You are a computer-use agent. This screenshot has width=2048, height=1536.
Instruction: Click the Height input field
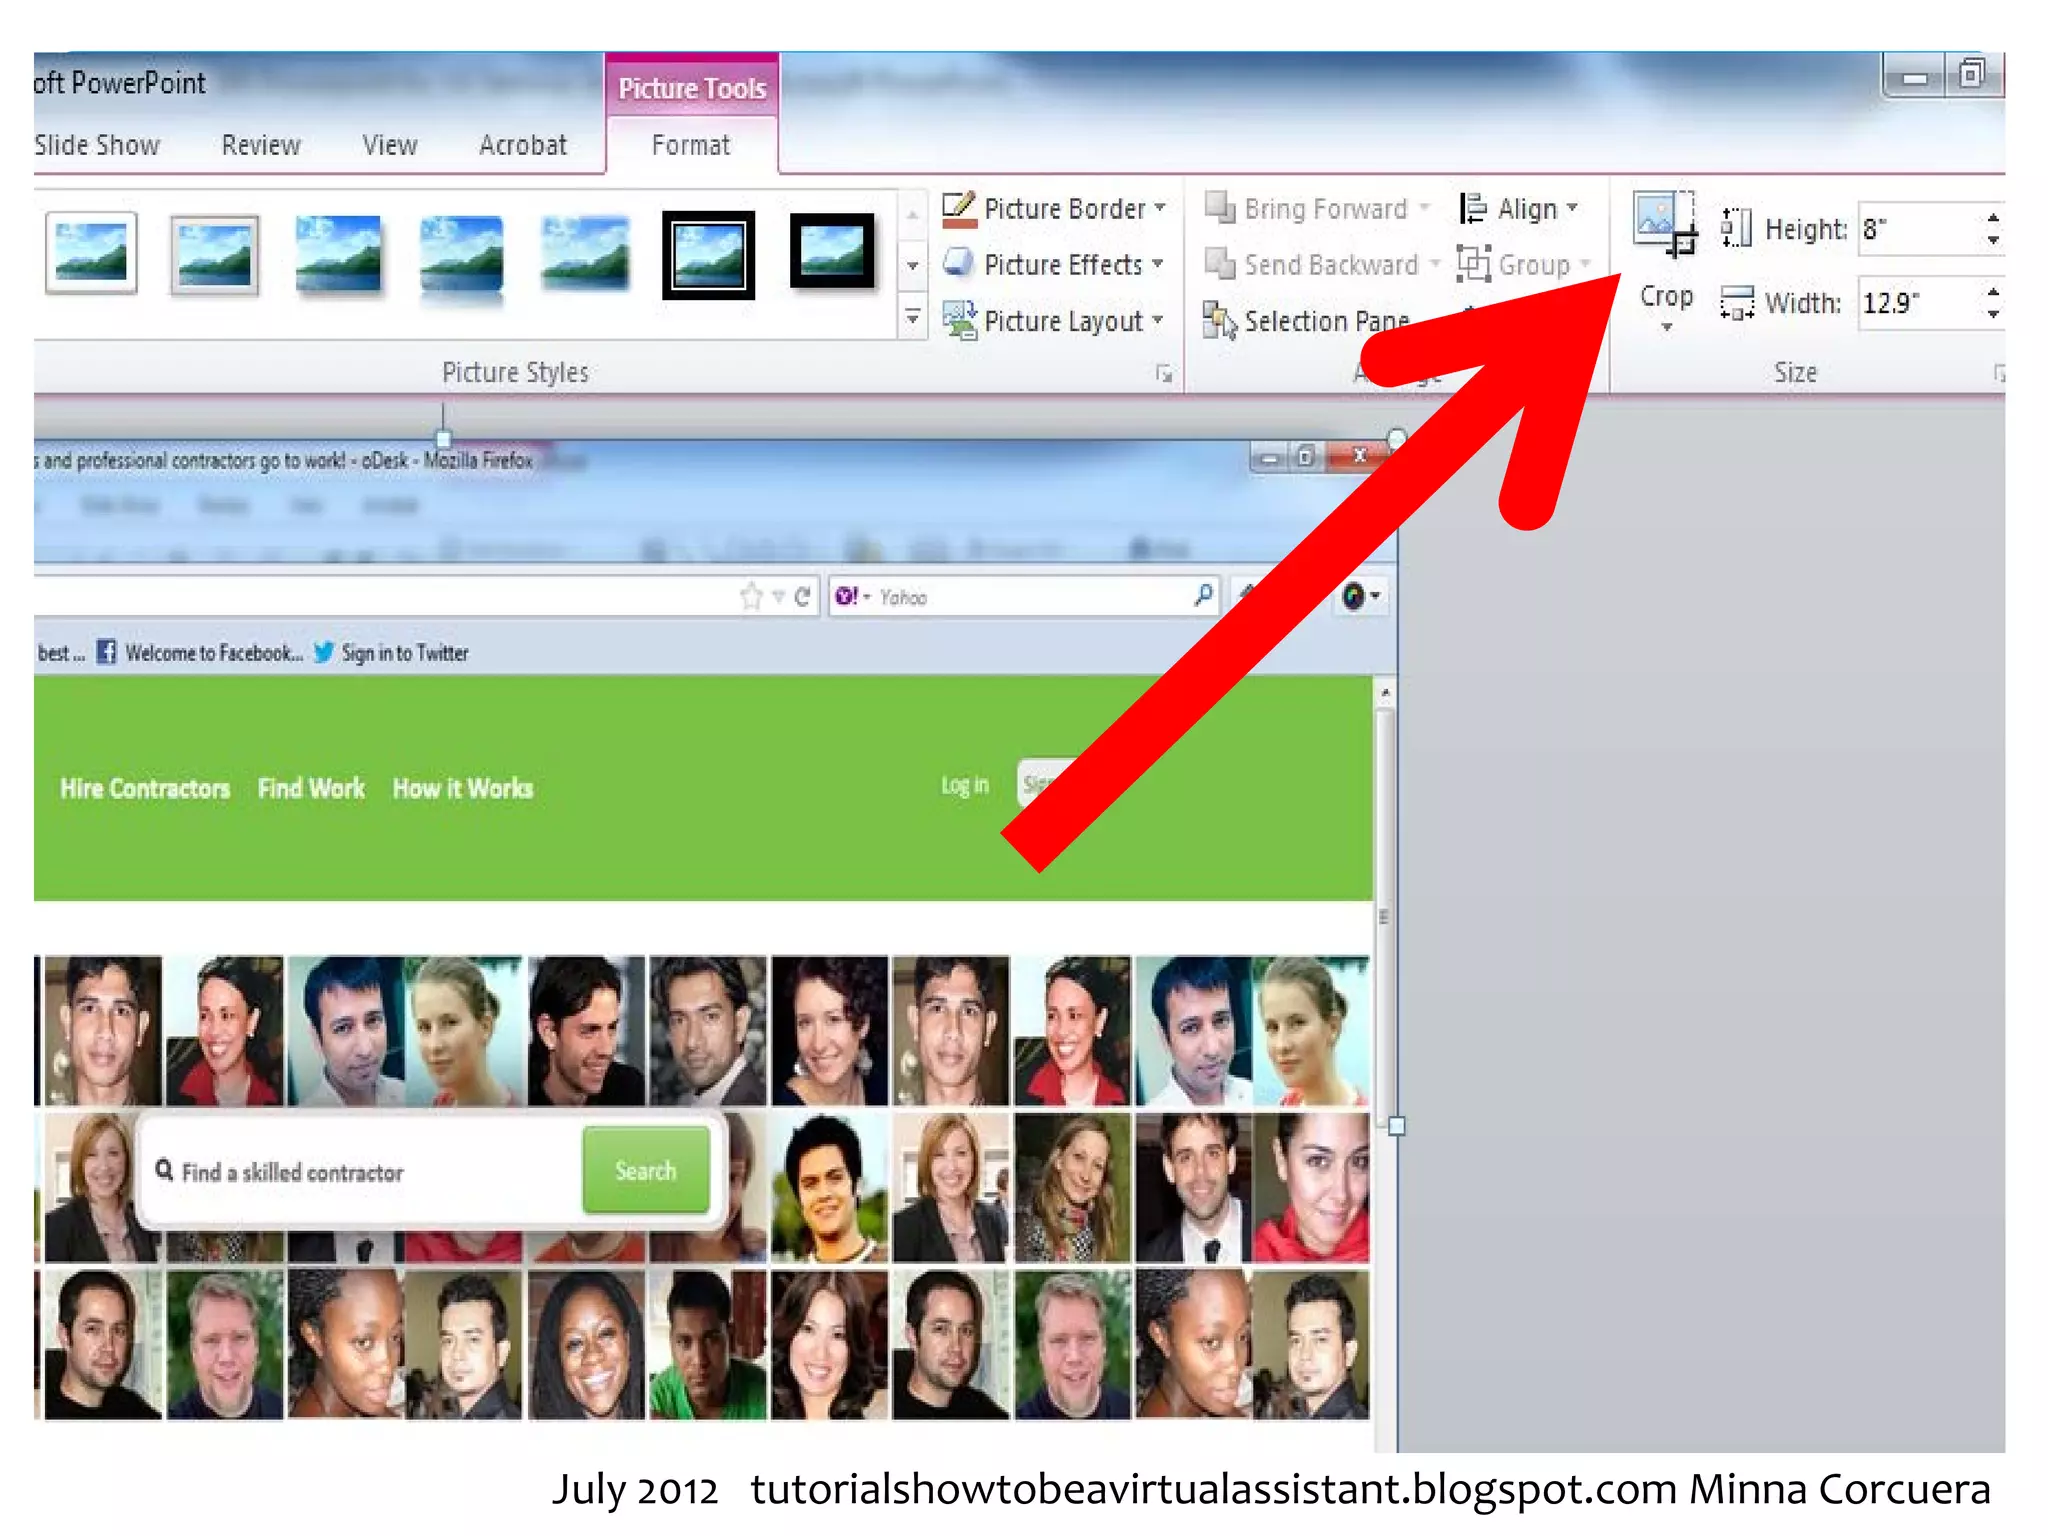coord(1915,230)
